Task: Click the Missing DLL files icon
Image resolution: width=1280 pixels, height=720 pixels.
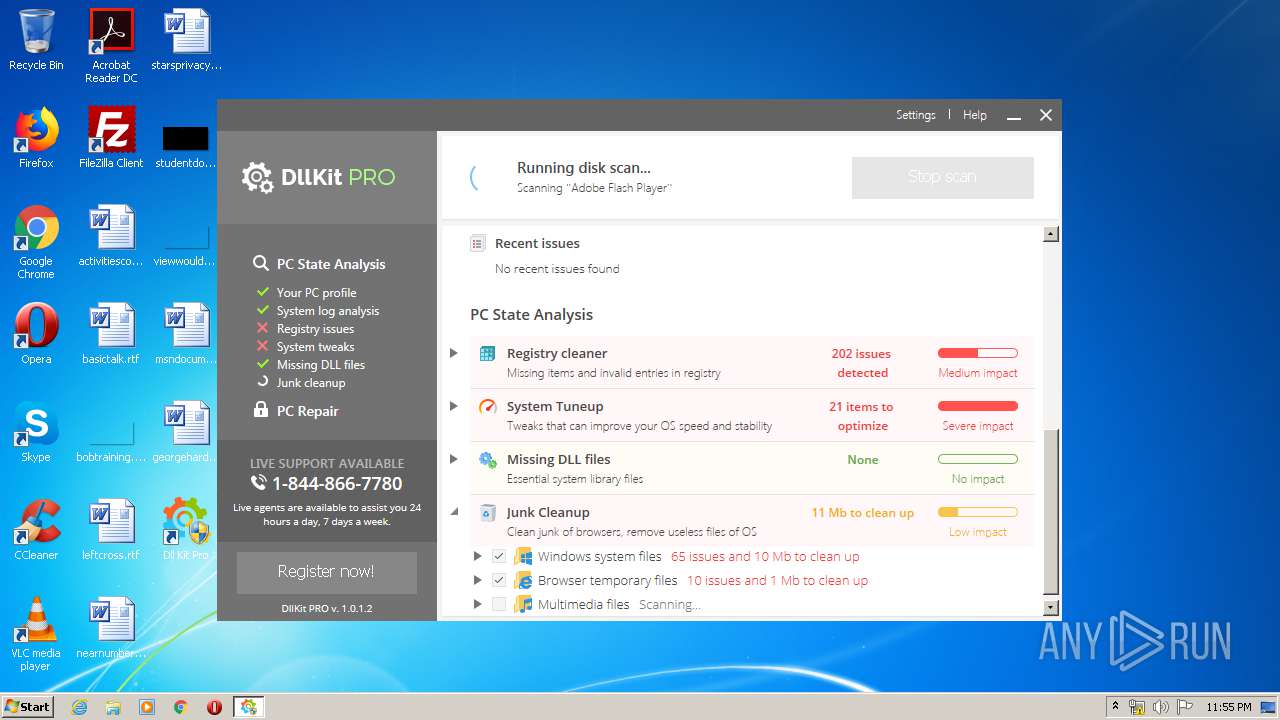Action: click(x=487, y=459)
